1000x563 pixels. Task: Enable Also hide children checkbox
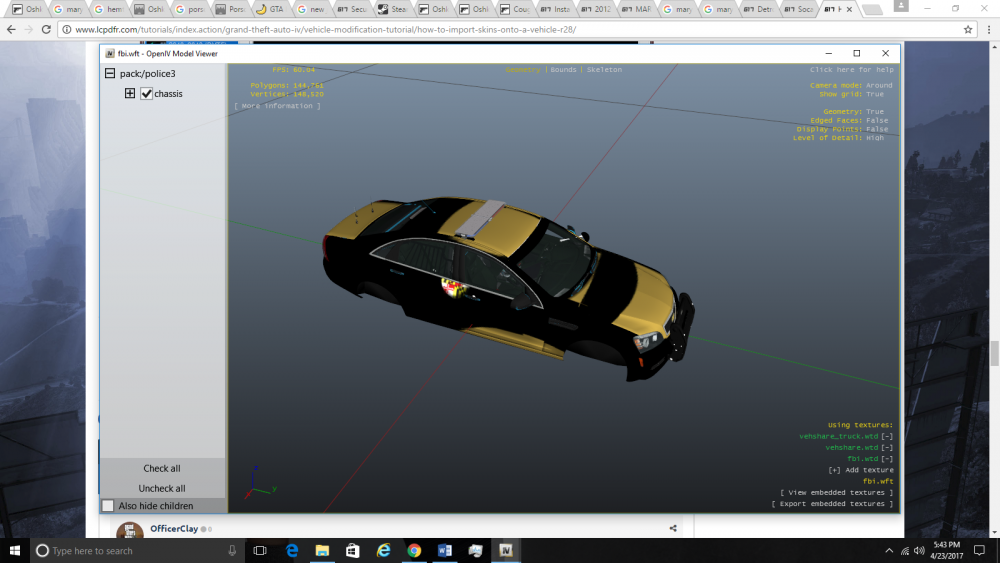coord(108,506)
